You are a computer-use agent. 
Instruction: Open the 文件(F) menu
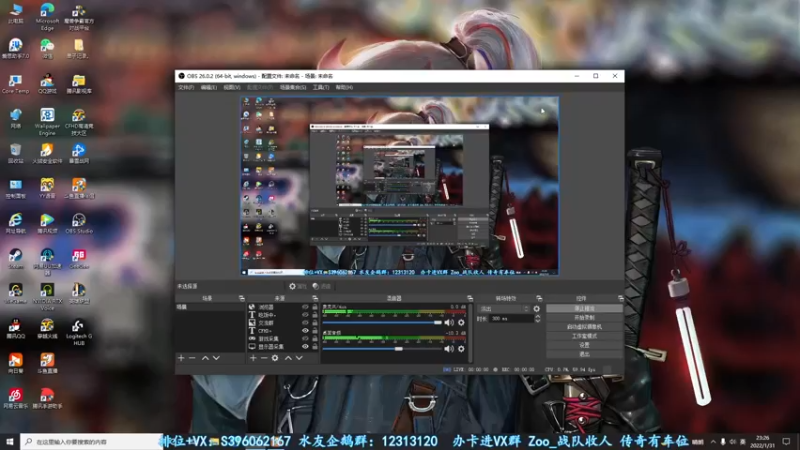(x=186, y=88)
